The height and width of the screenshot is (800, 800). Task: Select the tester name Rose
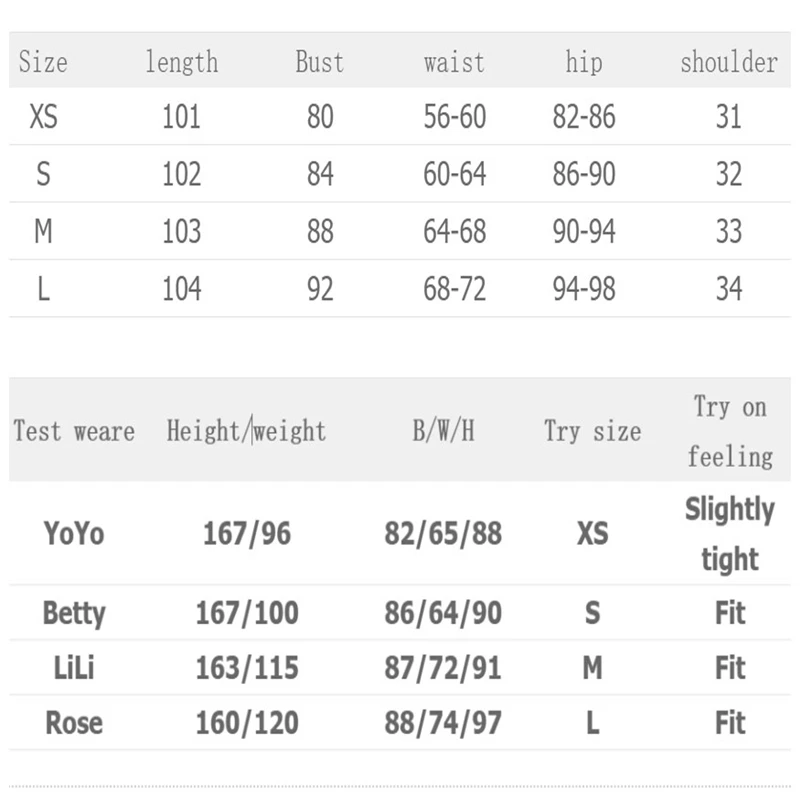pyautogui.click(x=74, y=722)
